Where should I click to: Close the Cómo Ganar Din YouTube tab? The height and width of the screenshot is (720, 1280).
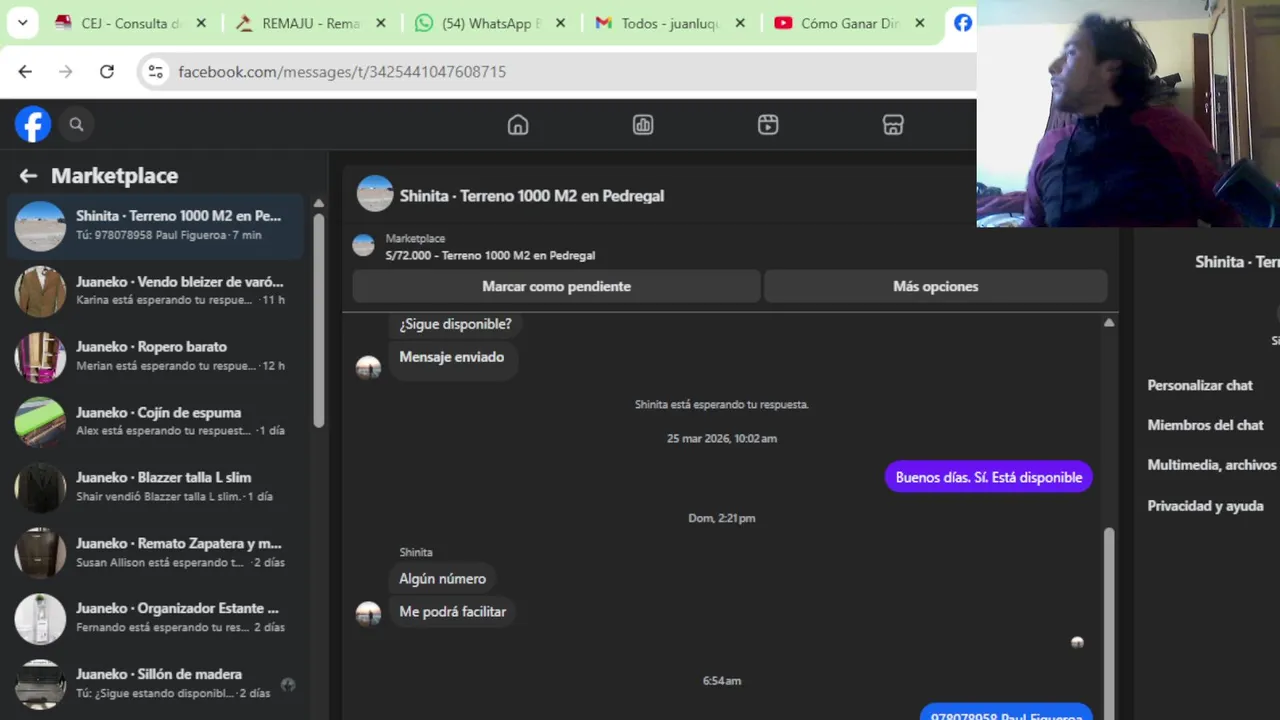point(919,23)
